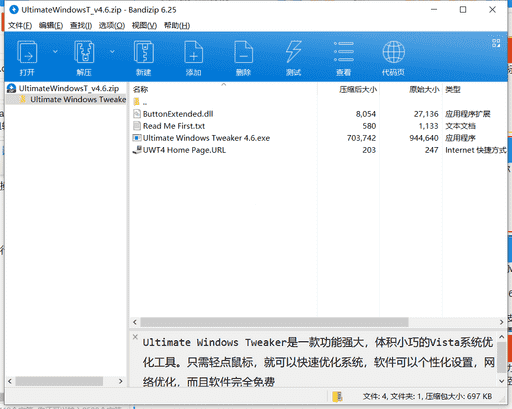The width and height of the screenshot is (512, 409).
Task: Open the 文件(F) menu
Action: 20,25
